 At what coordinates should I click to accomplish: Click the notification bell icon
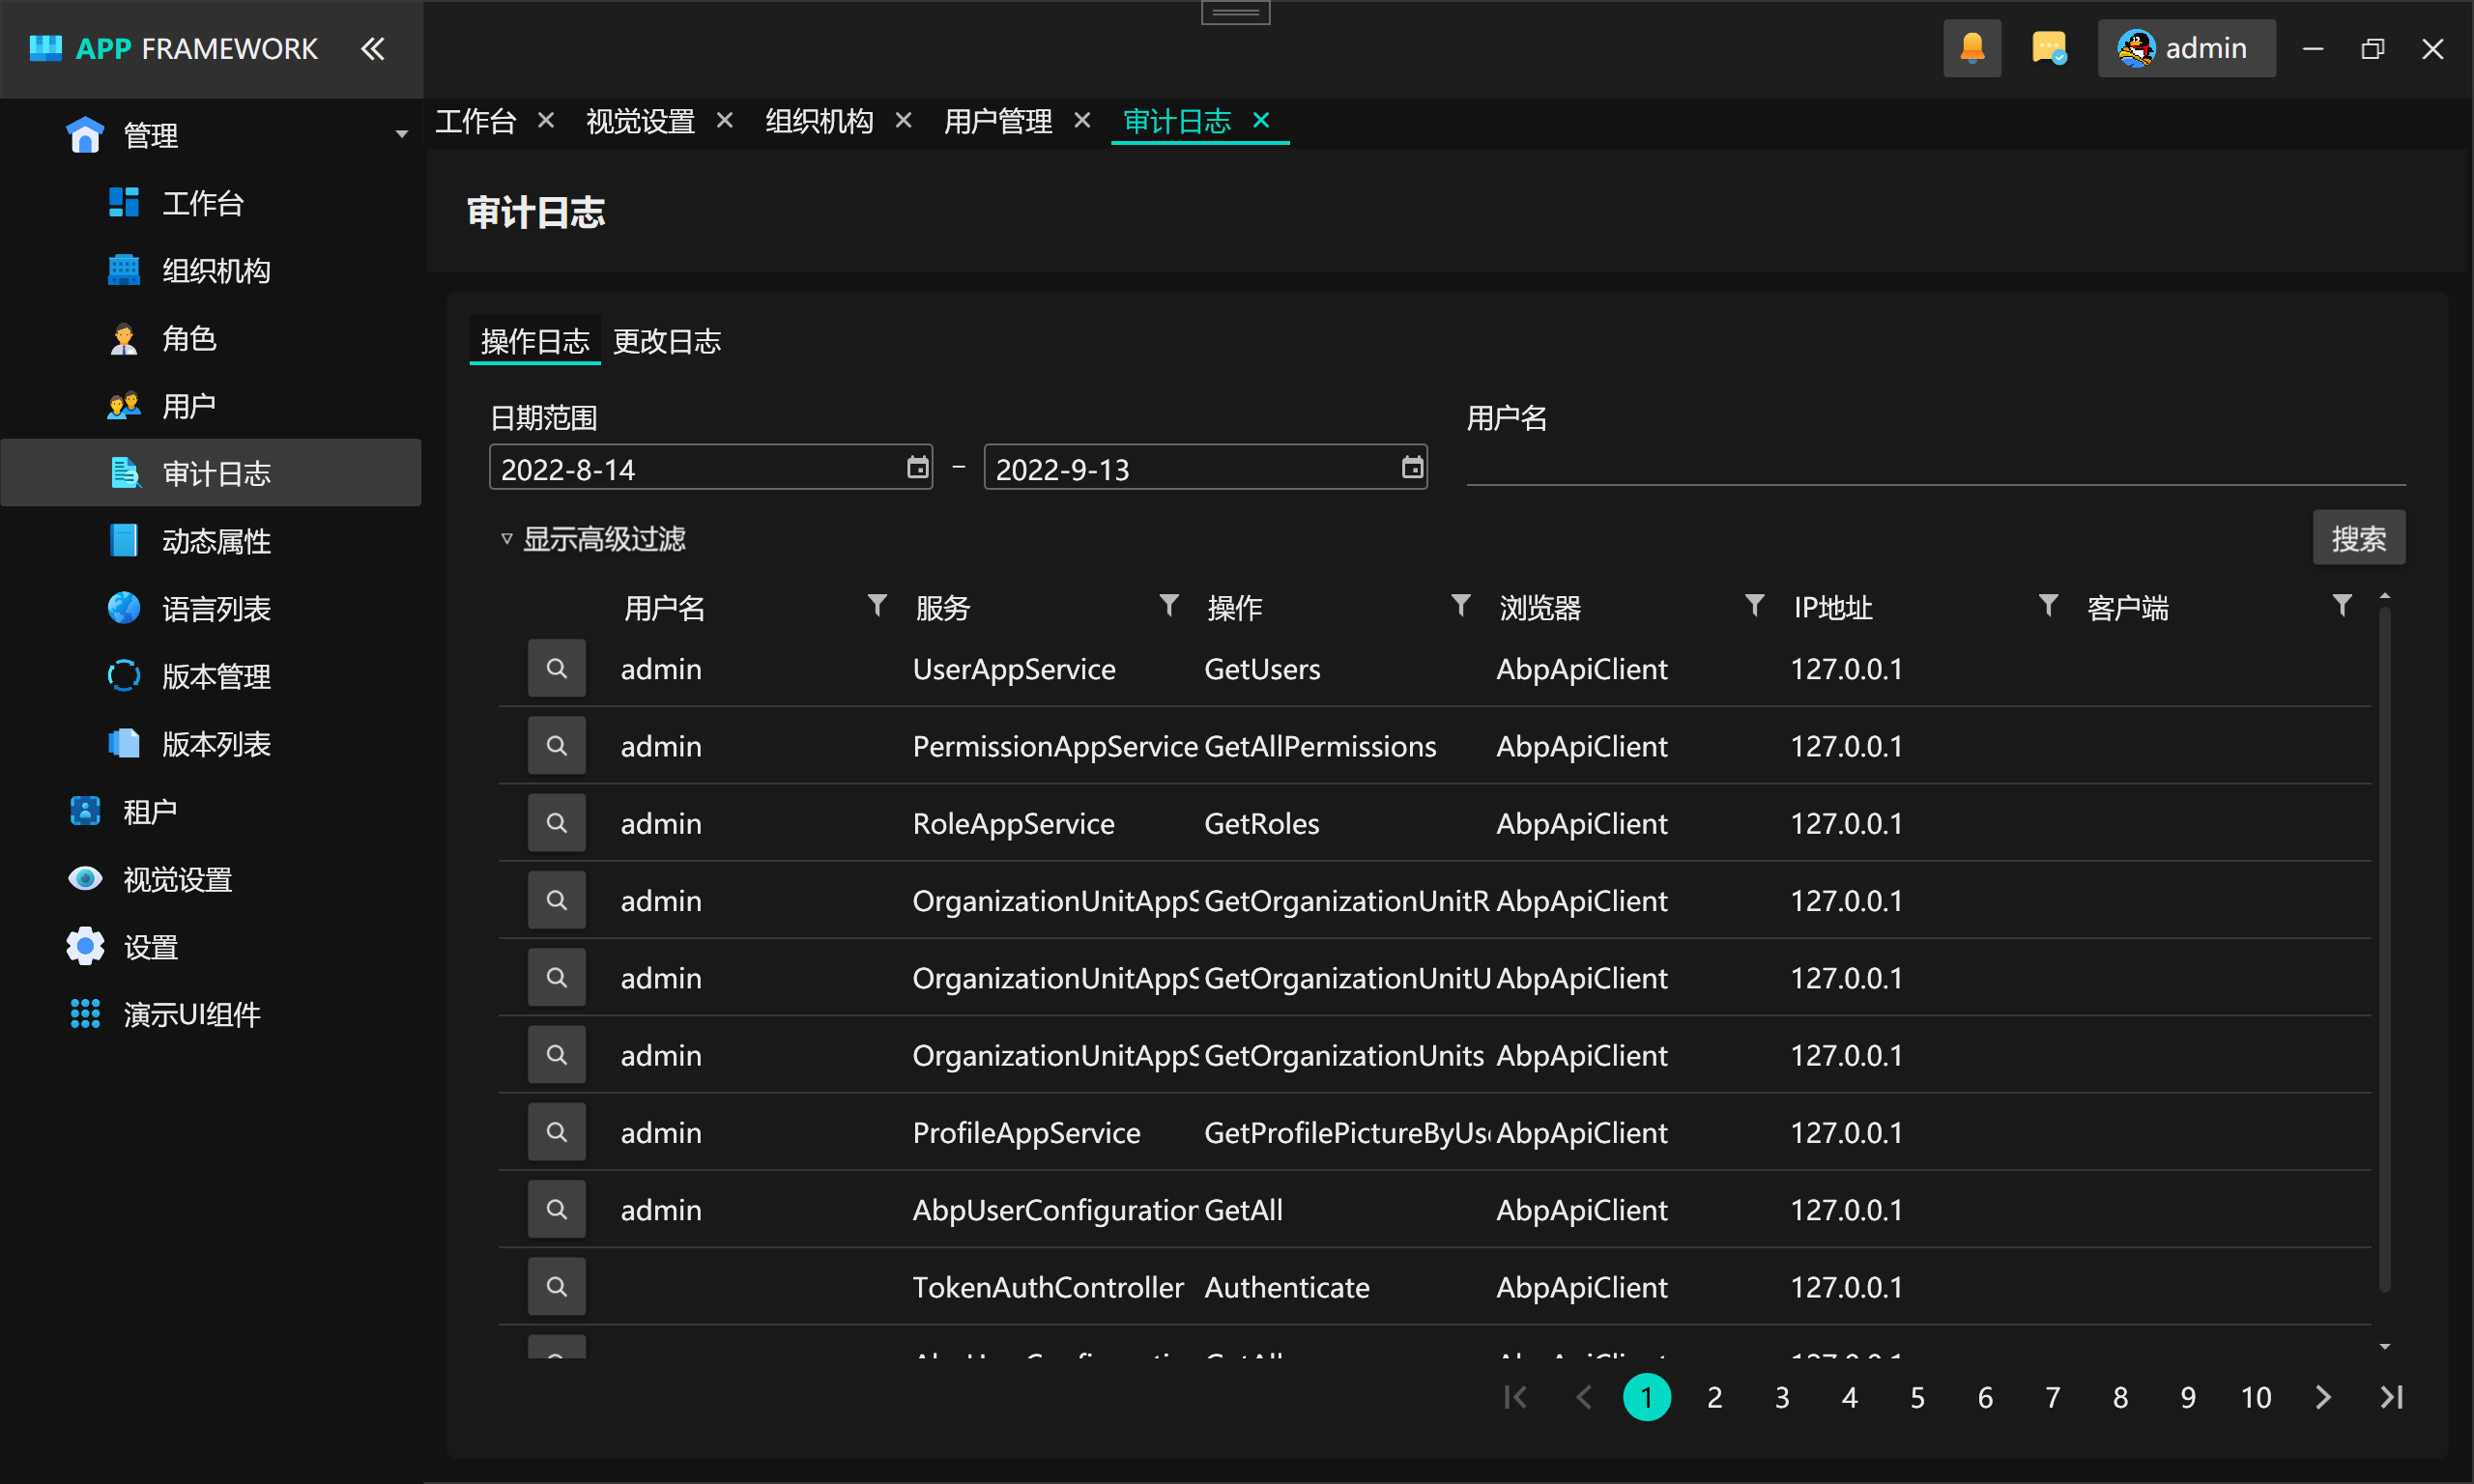(x=1972, y=47)
